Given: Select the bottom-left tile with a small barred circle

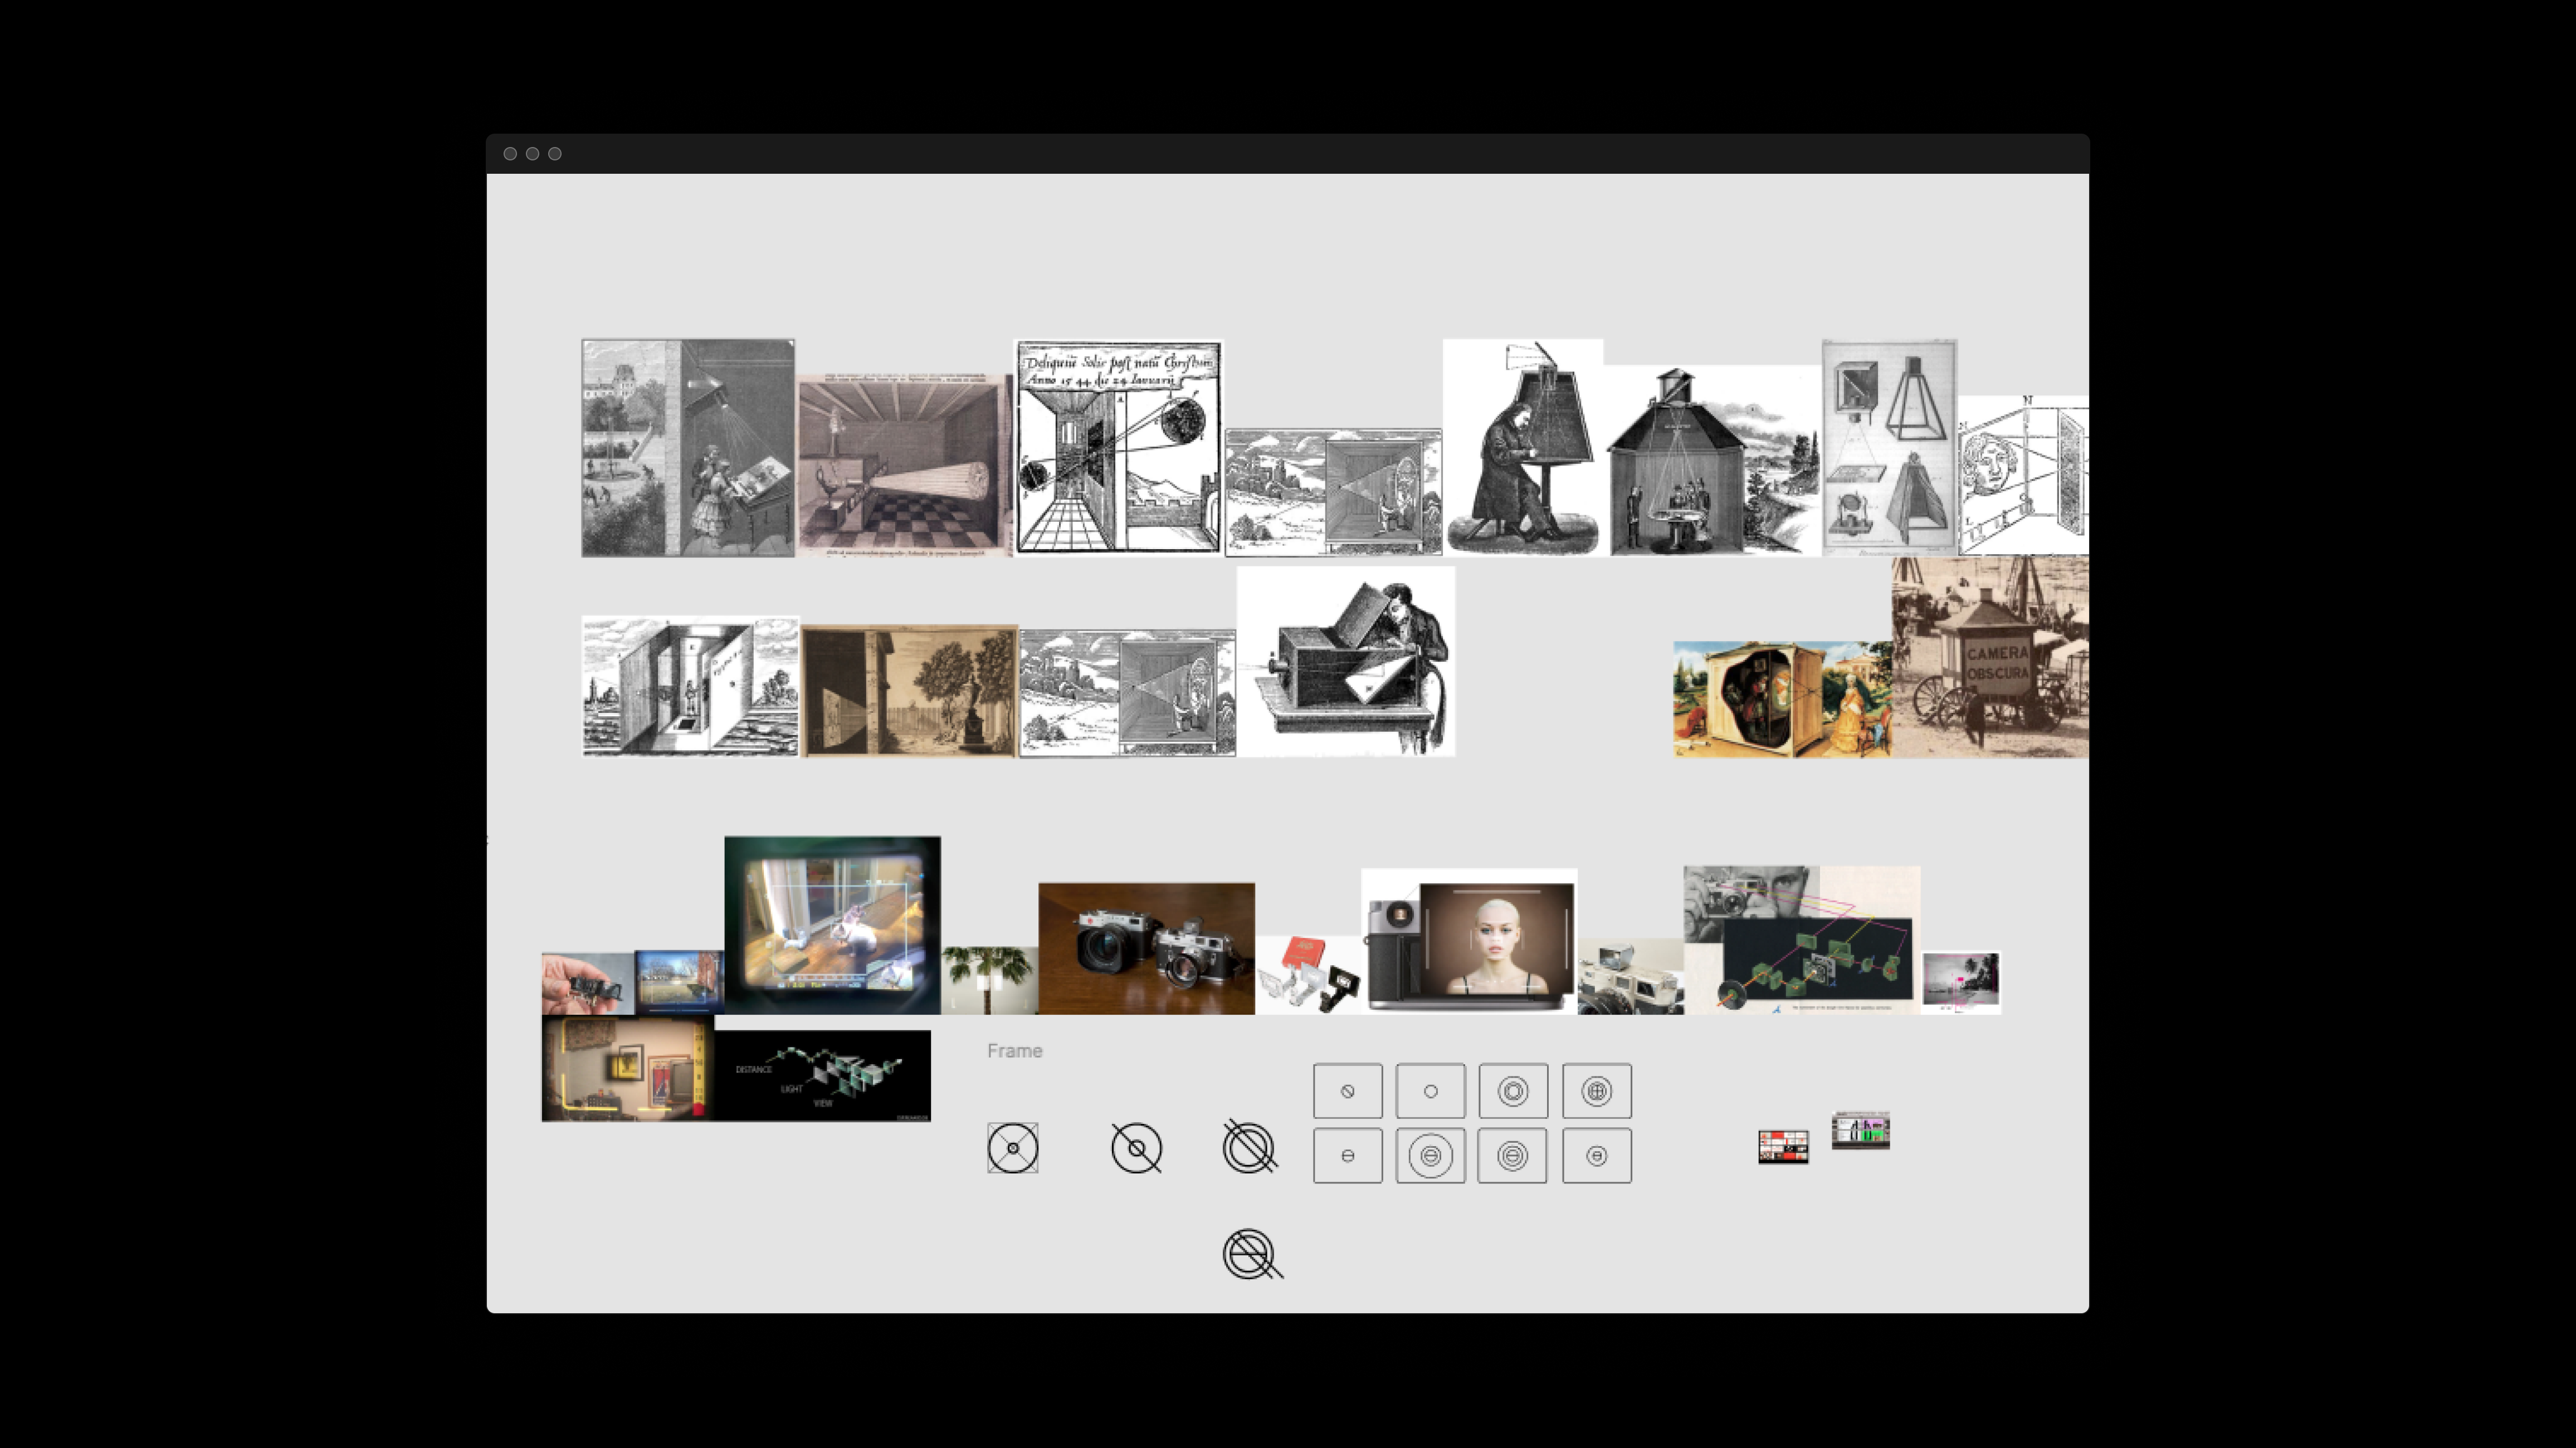Looking at the screenshot, I should coord(1348,1156).
